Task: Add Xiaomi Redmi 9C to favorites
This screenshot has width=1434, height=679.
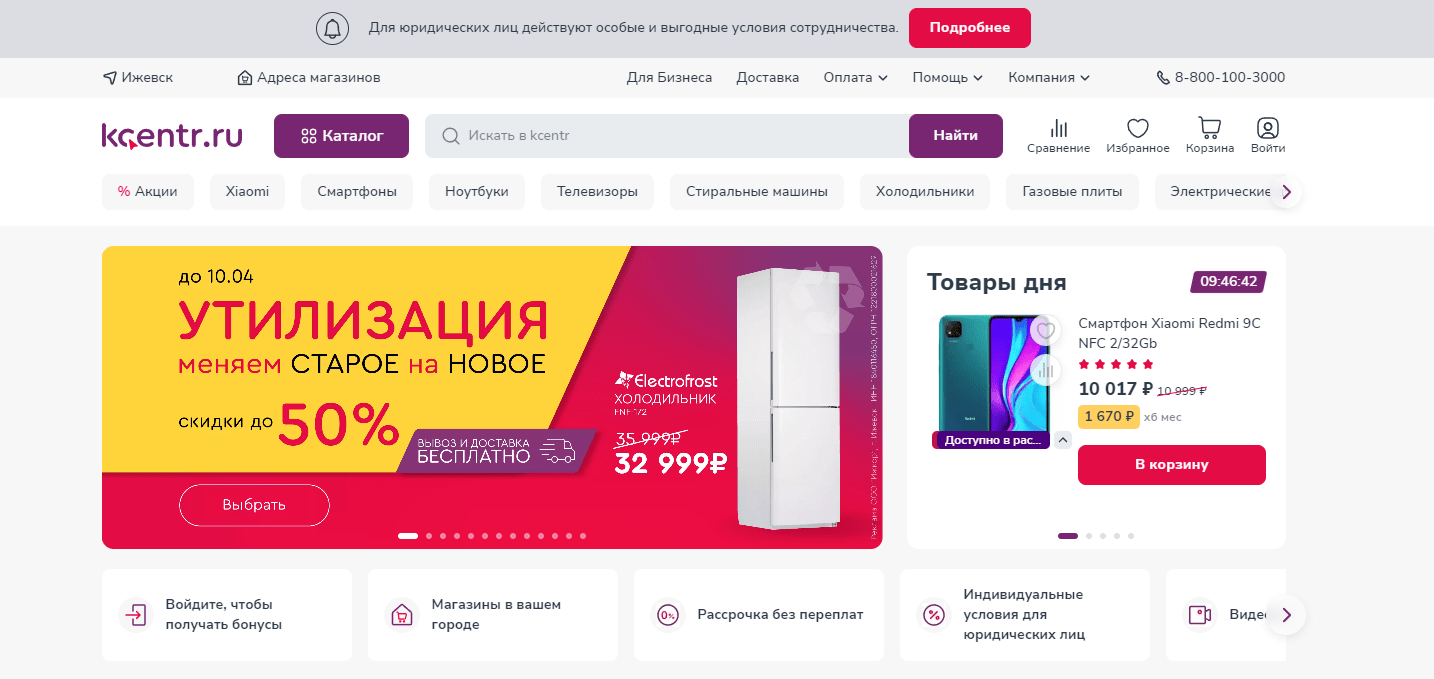Action: point(1046,331)
